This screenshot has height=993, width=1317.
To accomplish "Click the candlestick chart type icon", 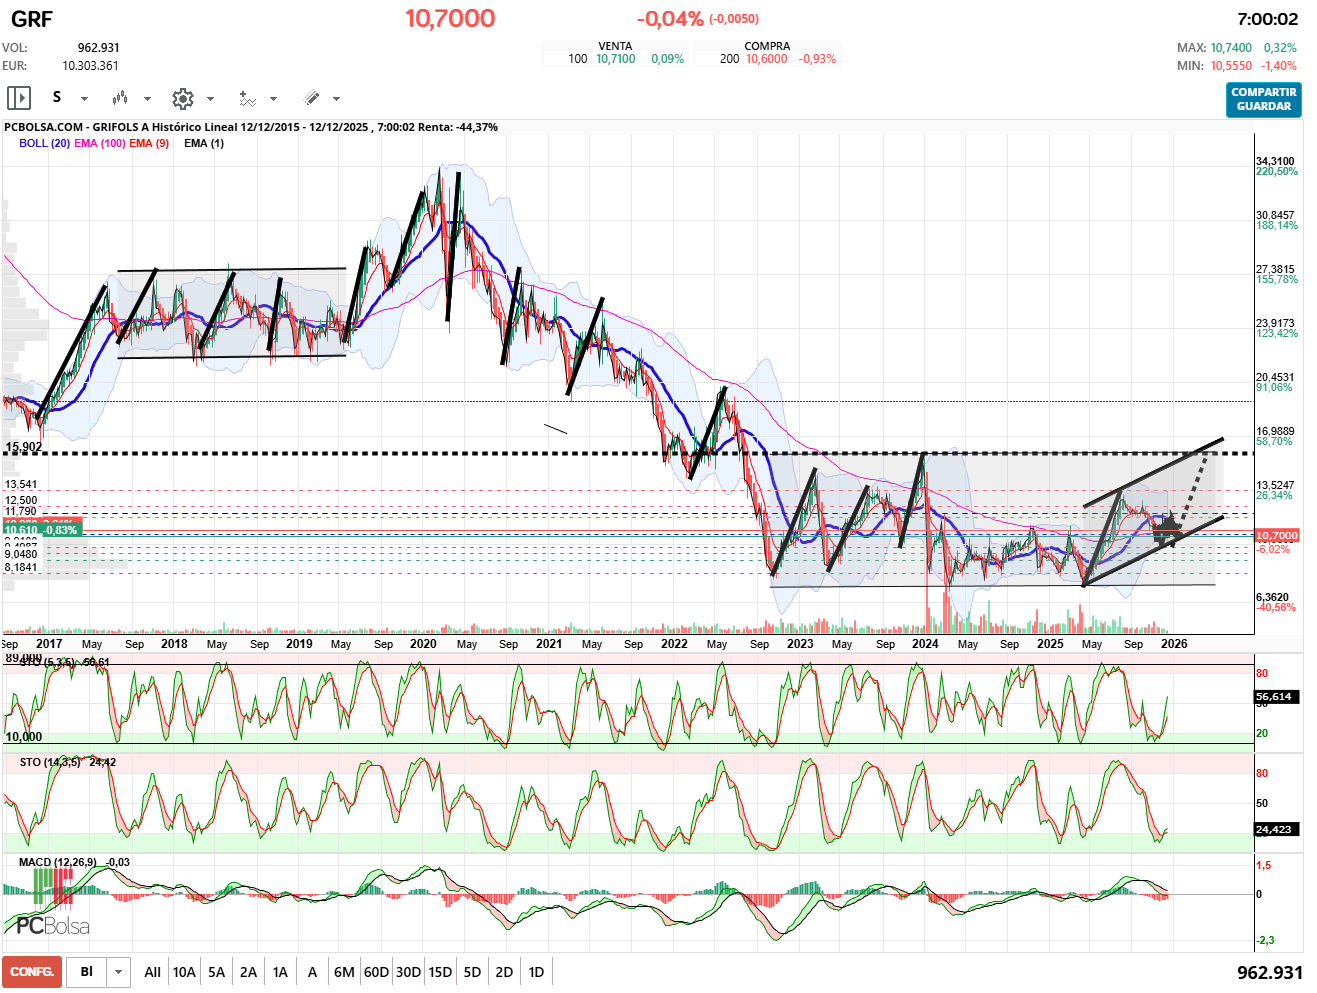I will 120,98.
